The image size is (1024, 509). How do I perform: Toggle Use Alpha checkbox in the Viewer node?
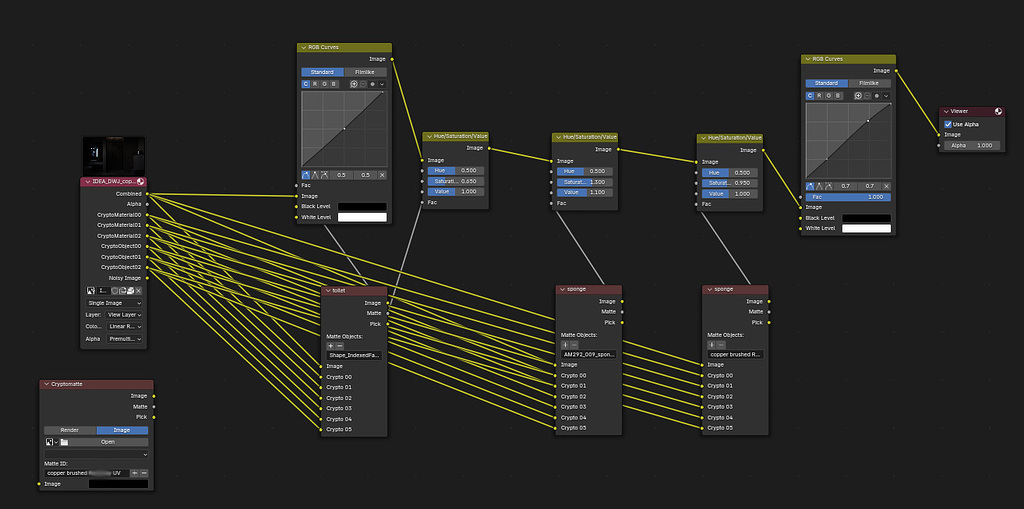point(948,124)
